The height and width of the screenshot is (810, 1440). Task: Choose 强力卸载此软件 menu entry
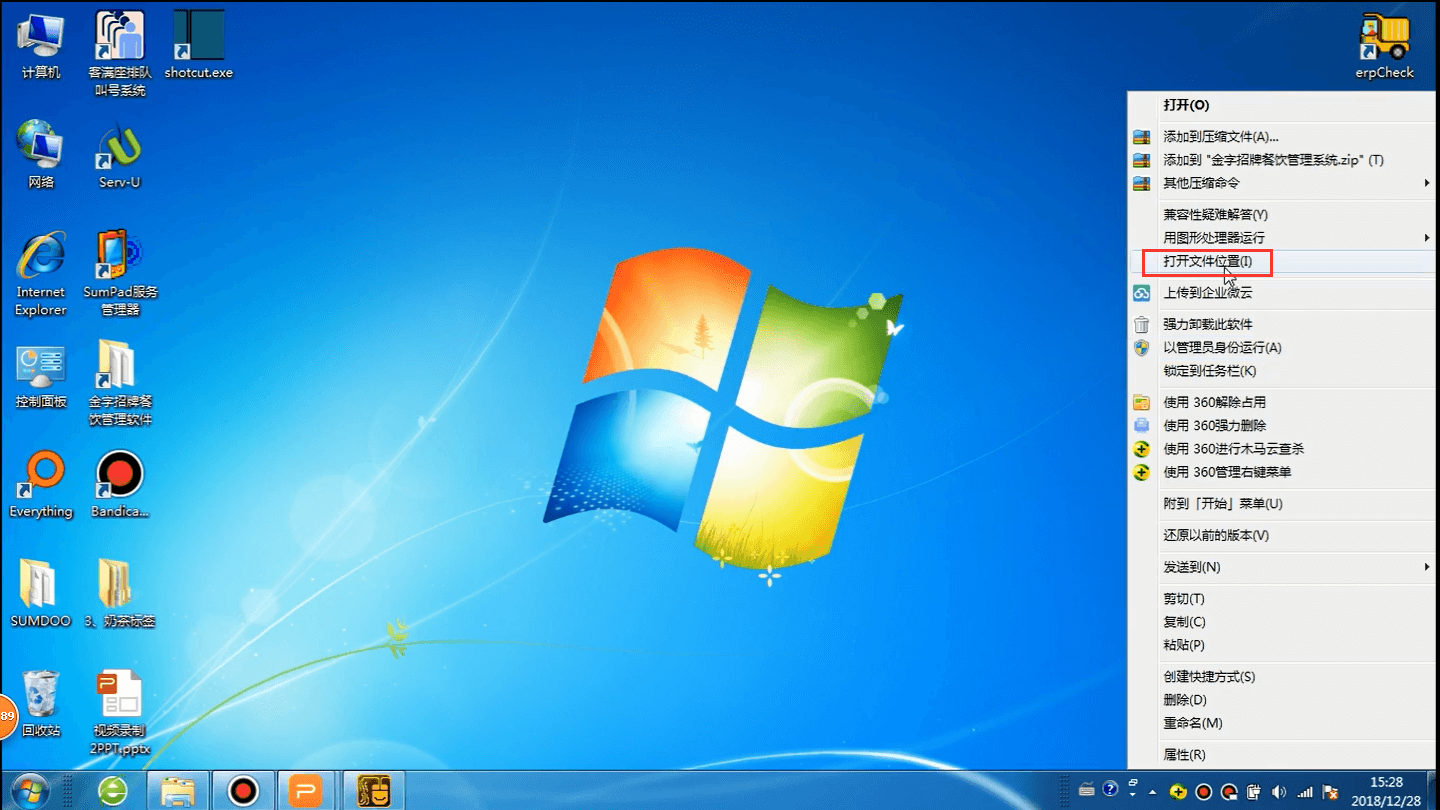click(x=1282, y=325)
